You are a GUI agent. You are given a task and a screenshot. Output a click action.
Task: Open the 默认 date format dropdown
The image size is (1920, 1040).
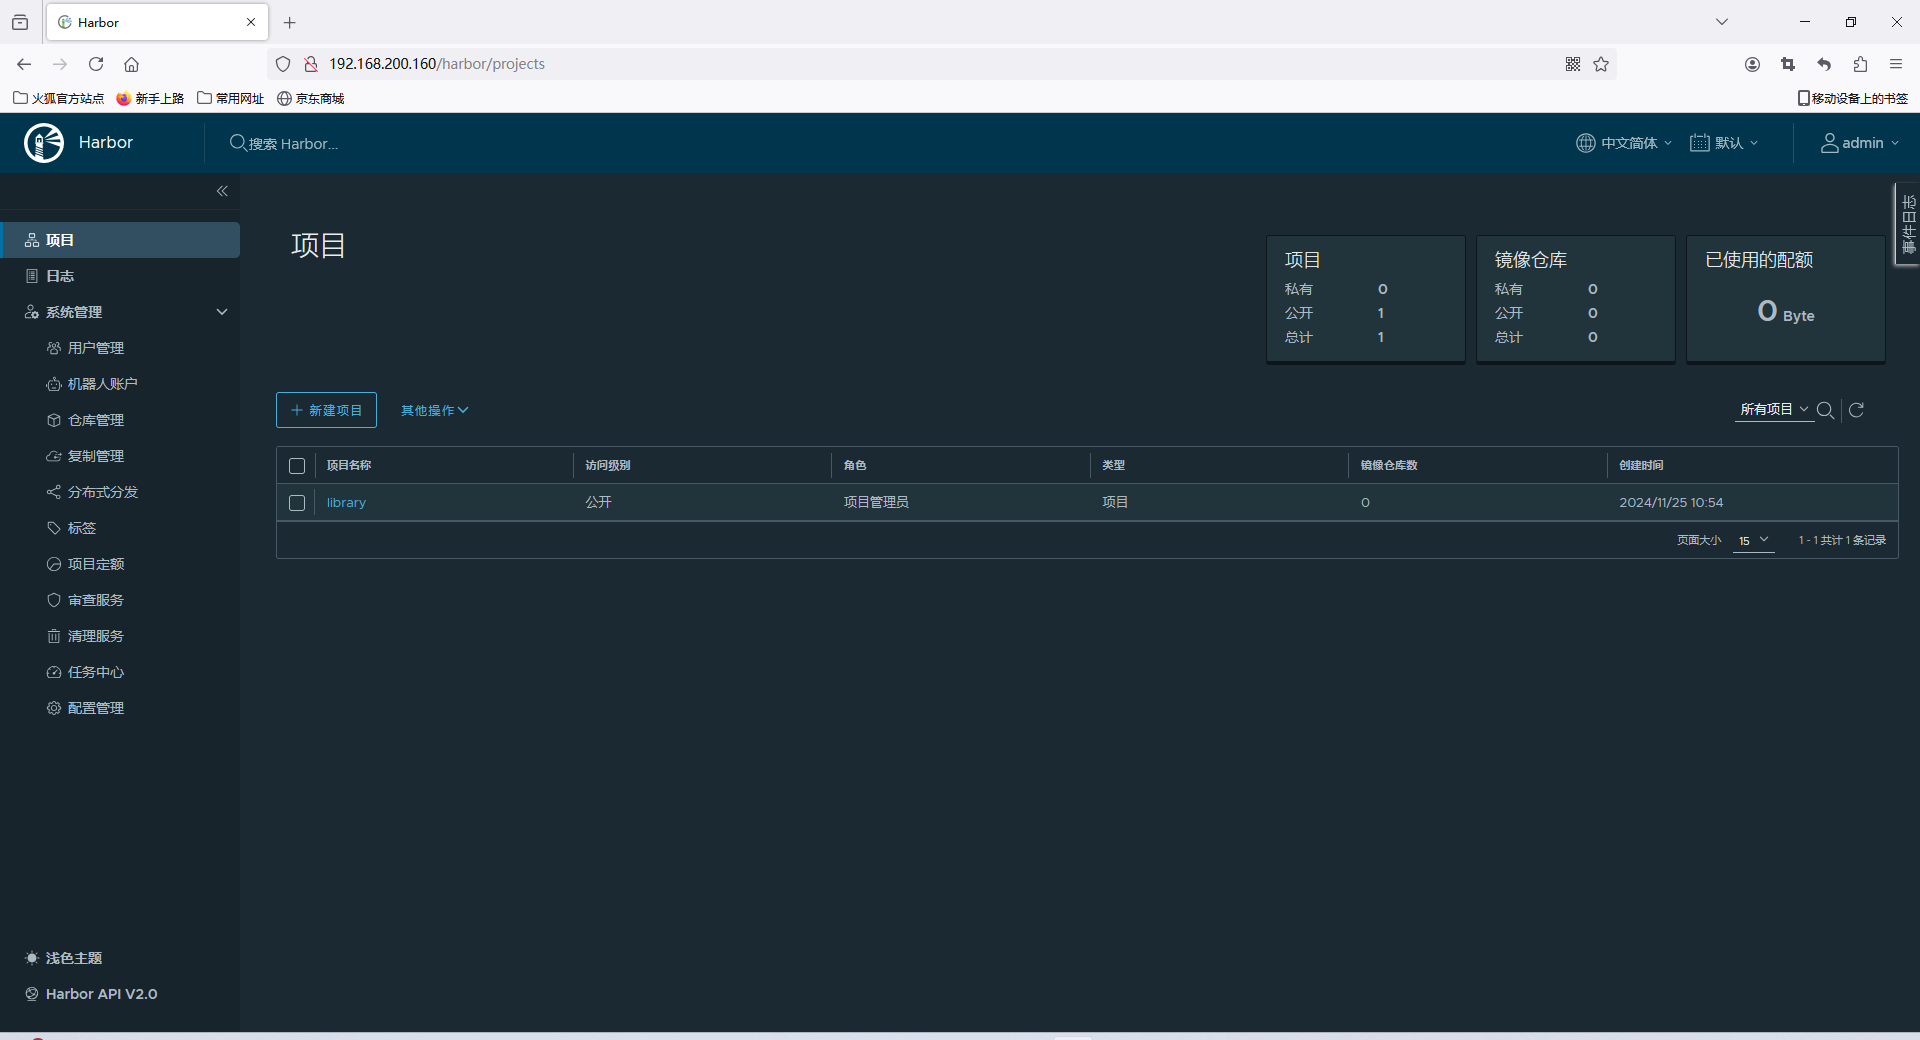(1724, 143)
